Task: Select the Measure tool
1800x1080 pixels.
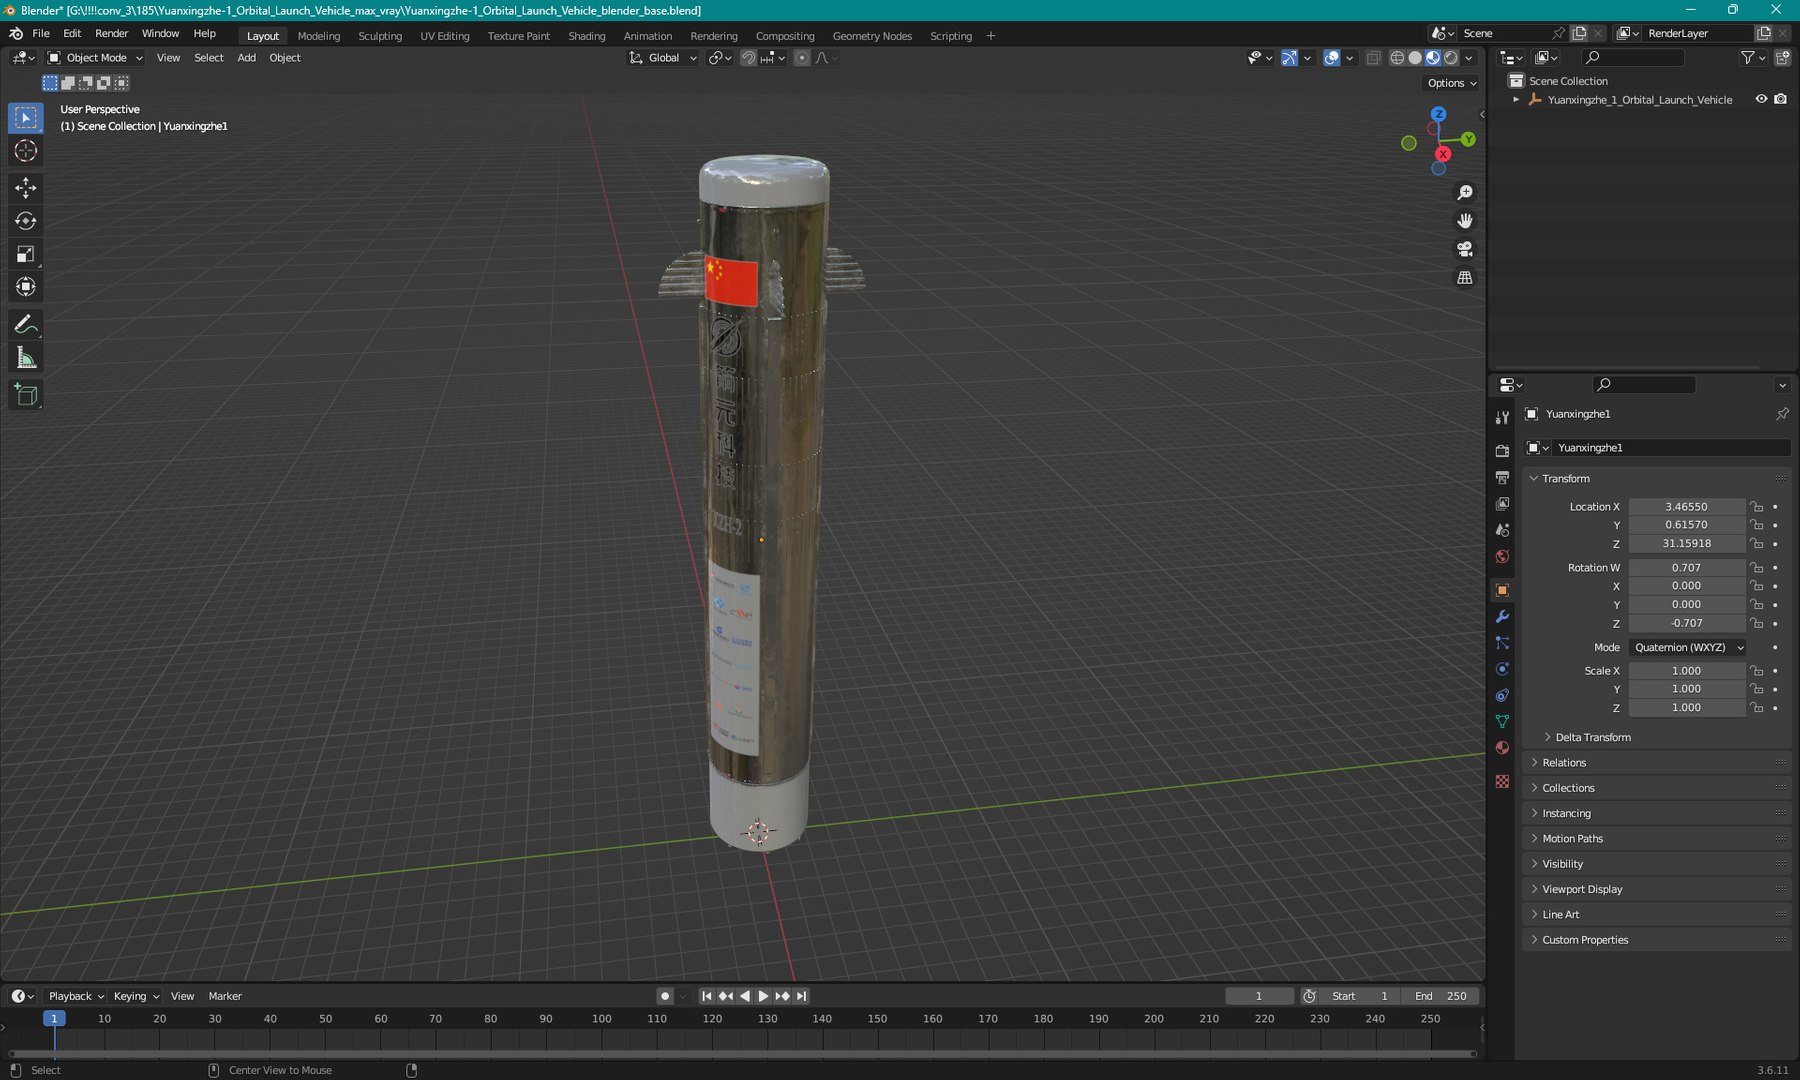Action: [26, 358]
